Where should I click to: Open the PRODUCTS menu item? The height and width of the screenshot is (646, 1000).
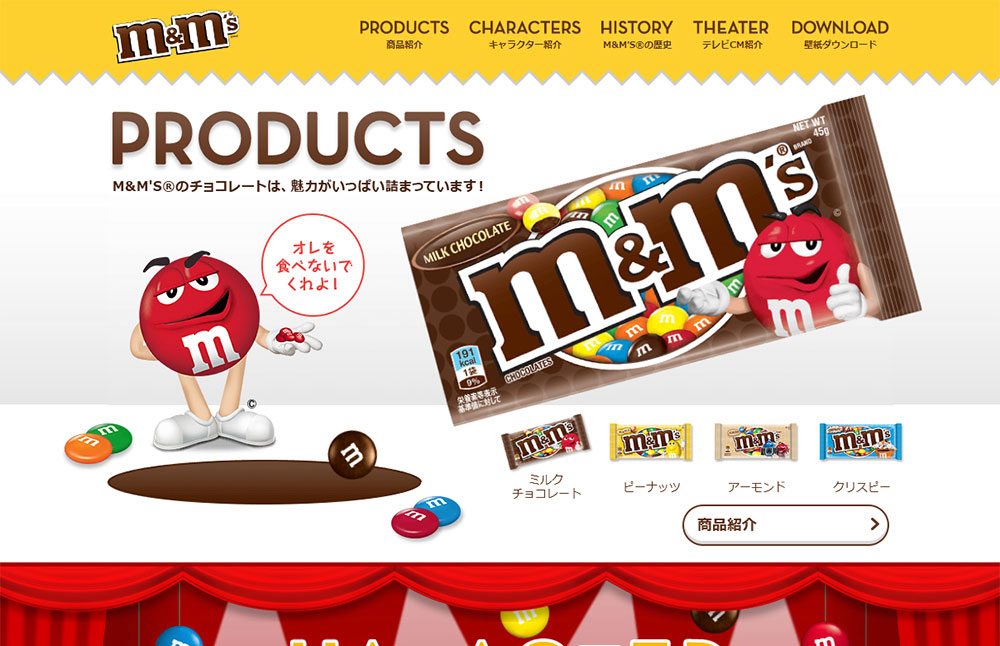click(x=404, y=35)
